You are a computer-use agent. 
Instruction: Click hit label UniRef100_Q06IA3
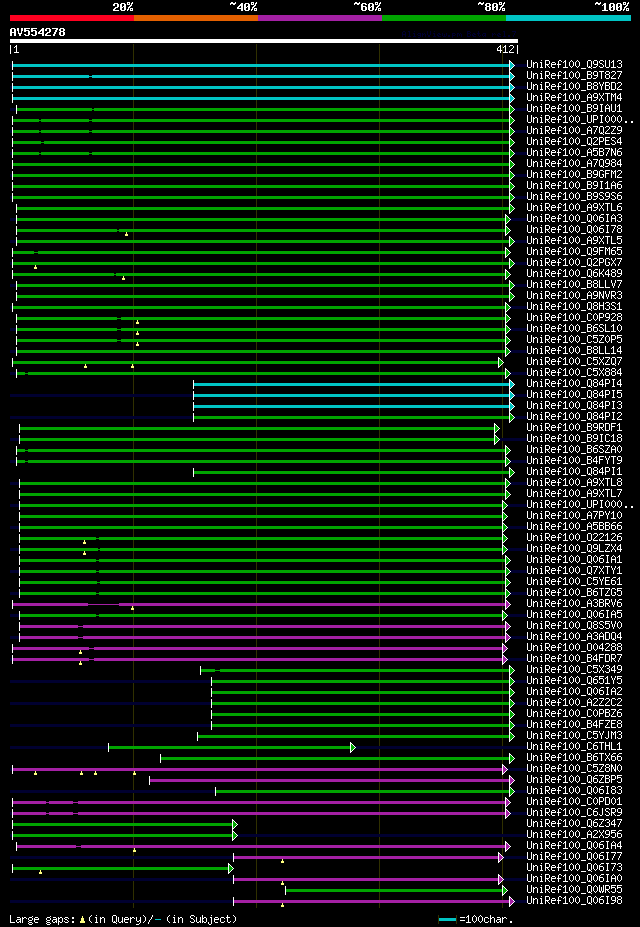[x=574, y=219]
